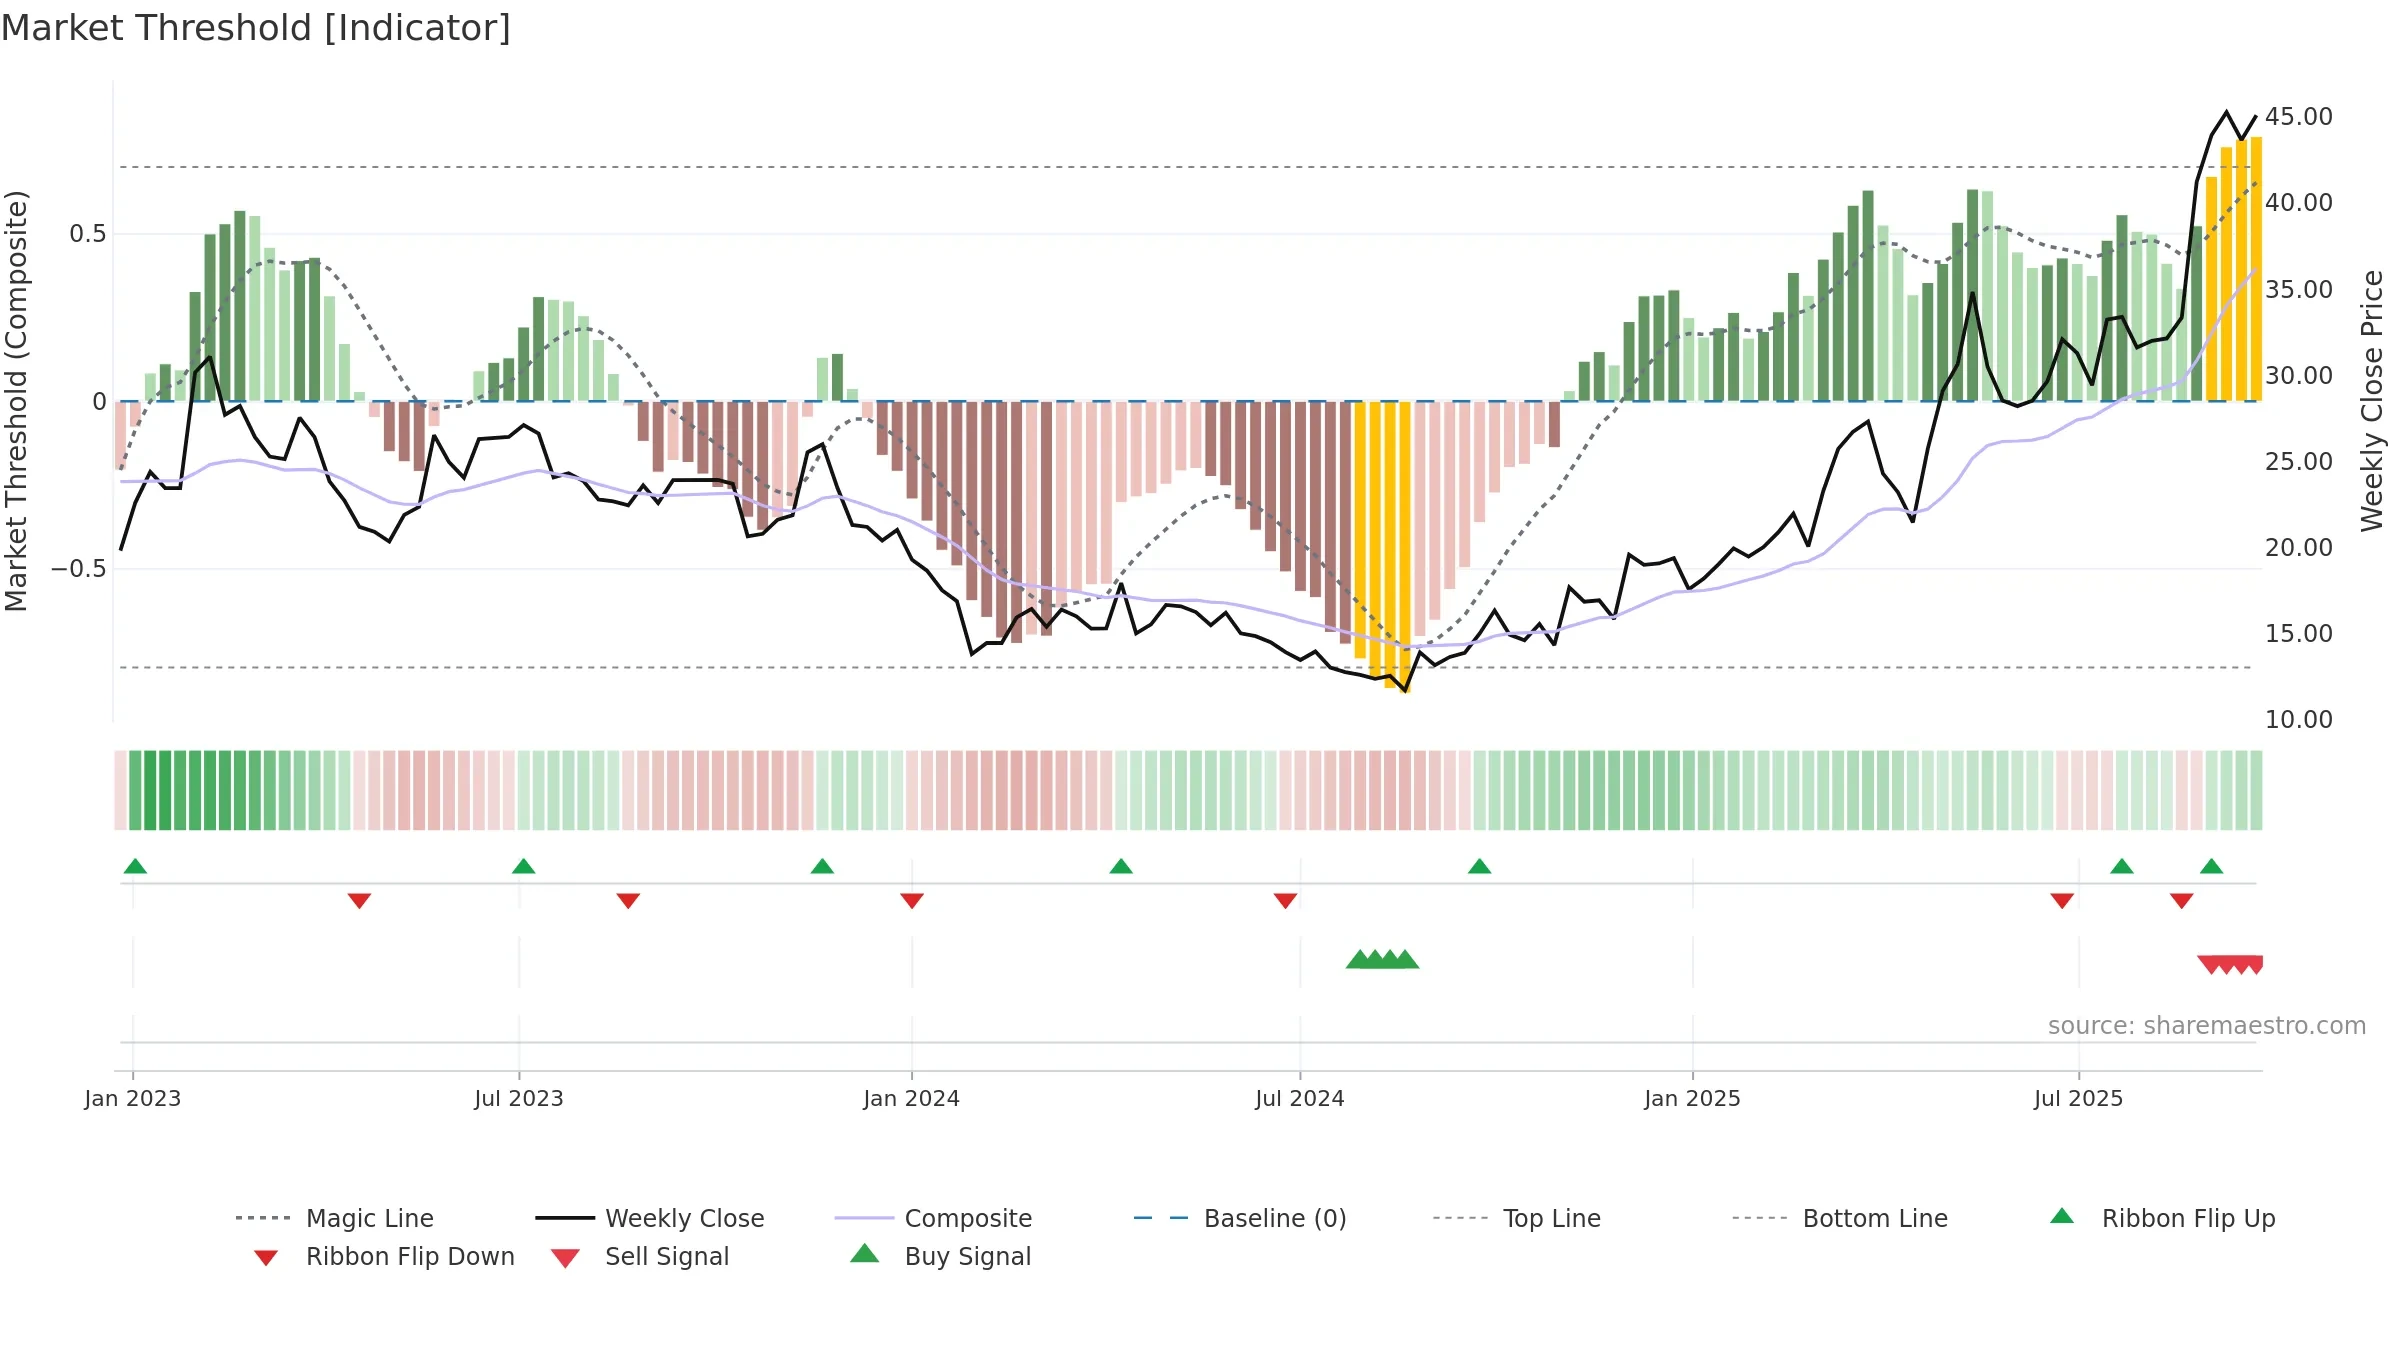Click the 10.00 price axis tick
Viewport: 2400px width, 1350px height.
coord(2299,720)
